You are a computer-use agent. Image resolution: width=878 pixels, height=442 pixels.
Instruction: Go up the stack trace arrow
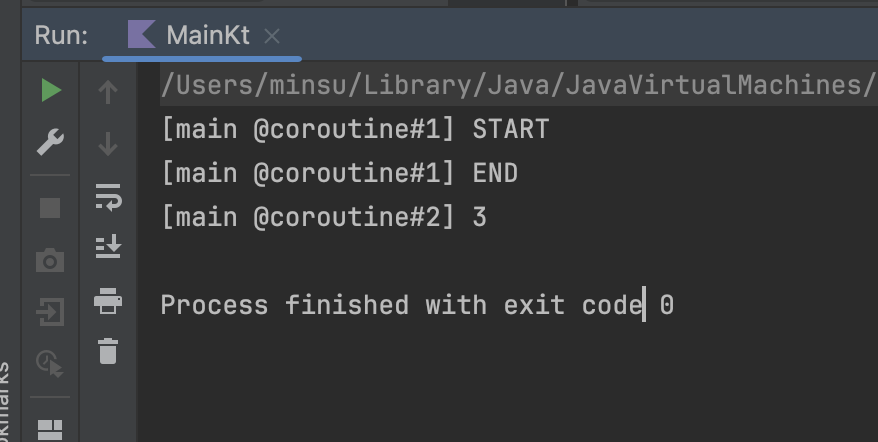[108, 92]
